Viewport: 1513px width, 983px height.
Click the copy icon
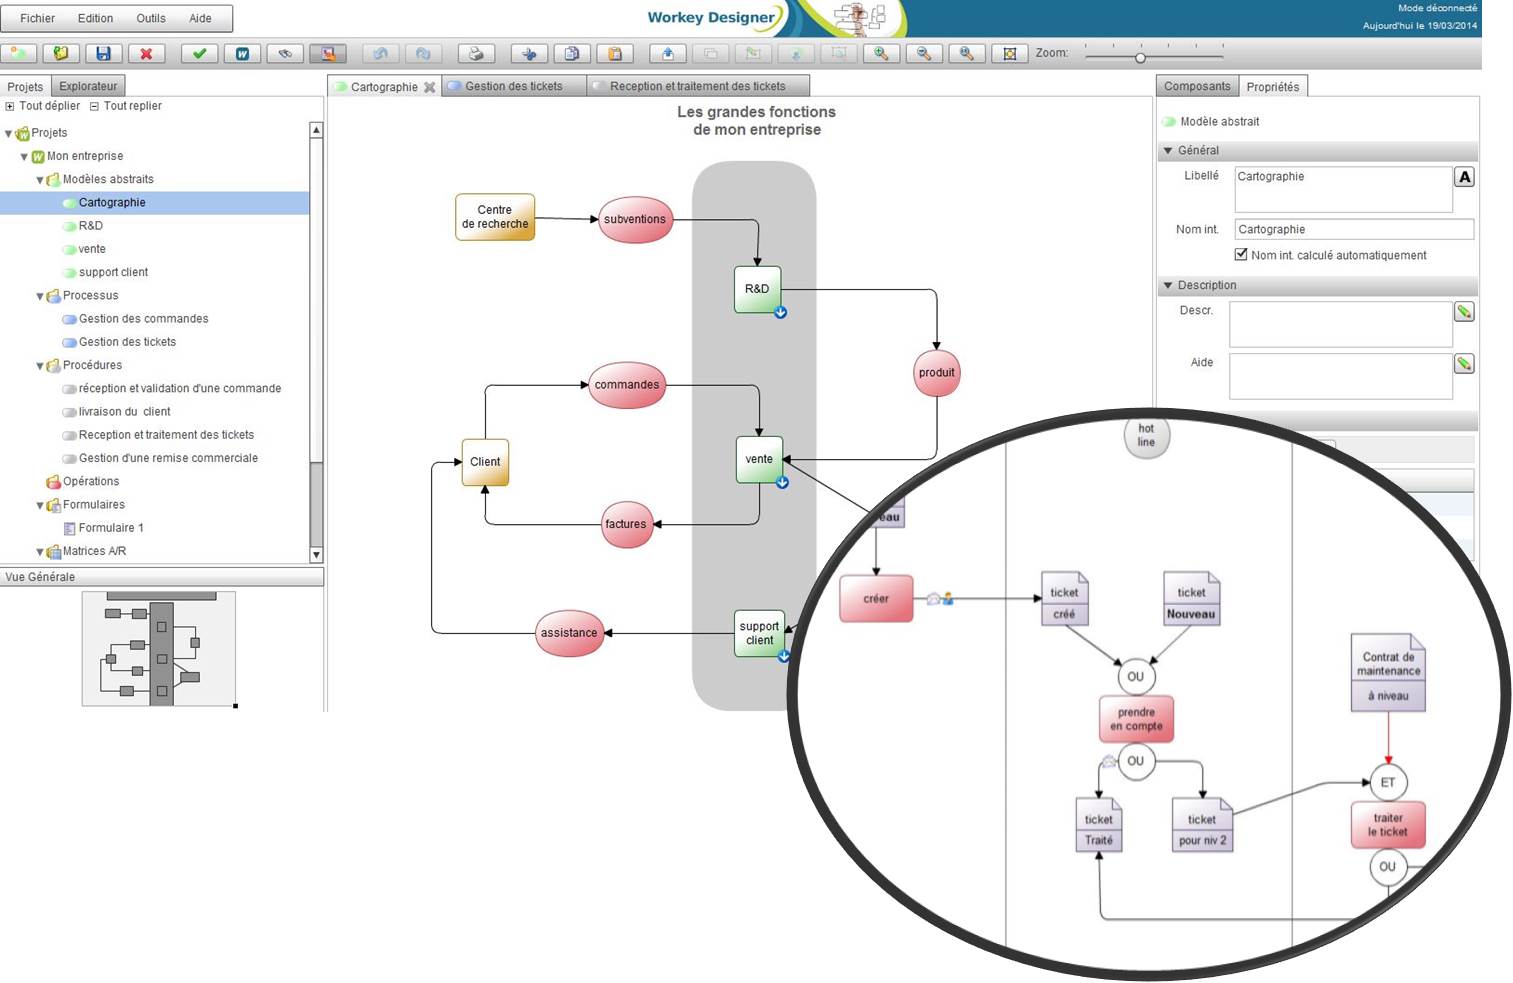coord(572,53)
